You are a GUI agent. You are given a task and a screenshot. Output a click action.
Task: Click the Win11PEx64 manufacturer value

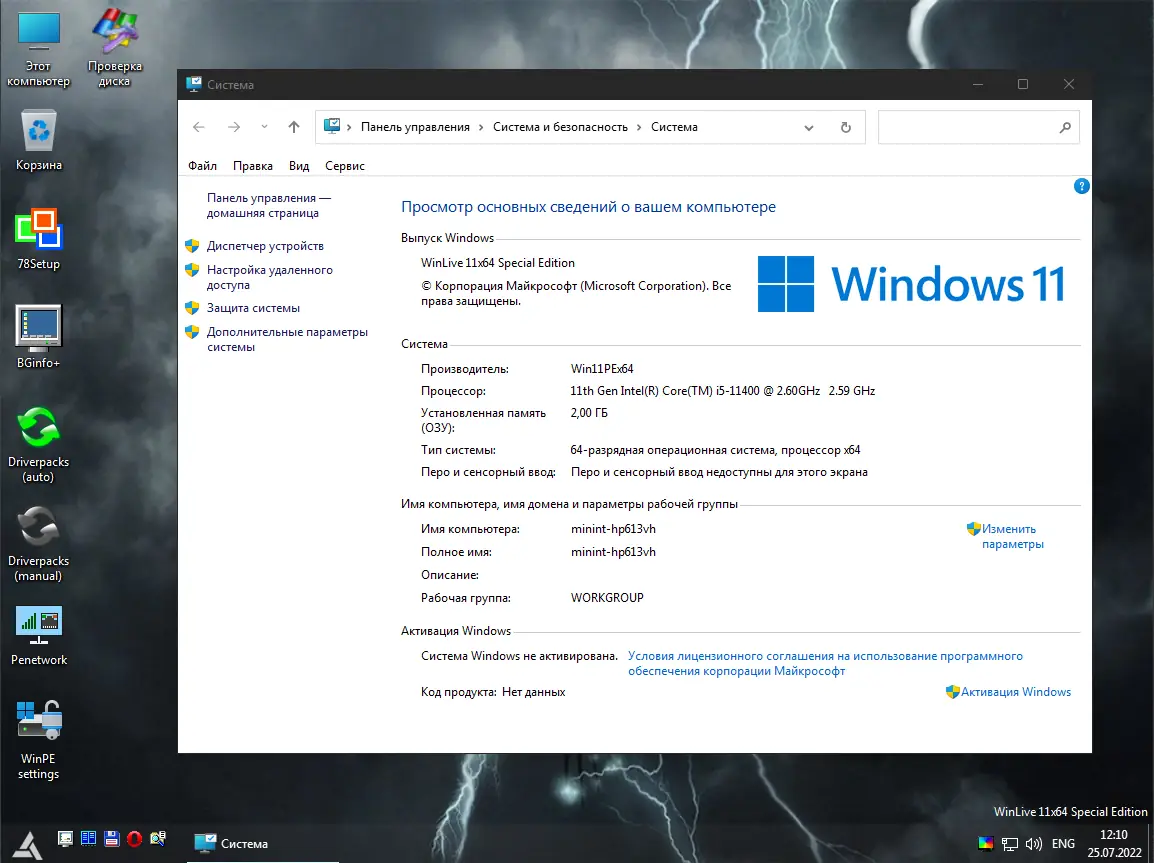click(x=602, y=369)
